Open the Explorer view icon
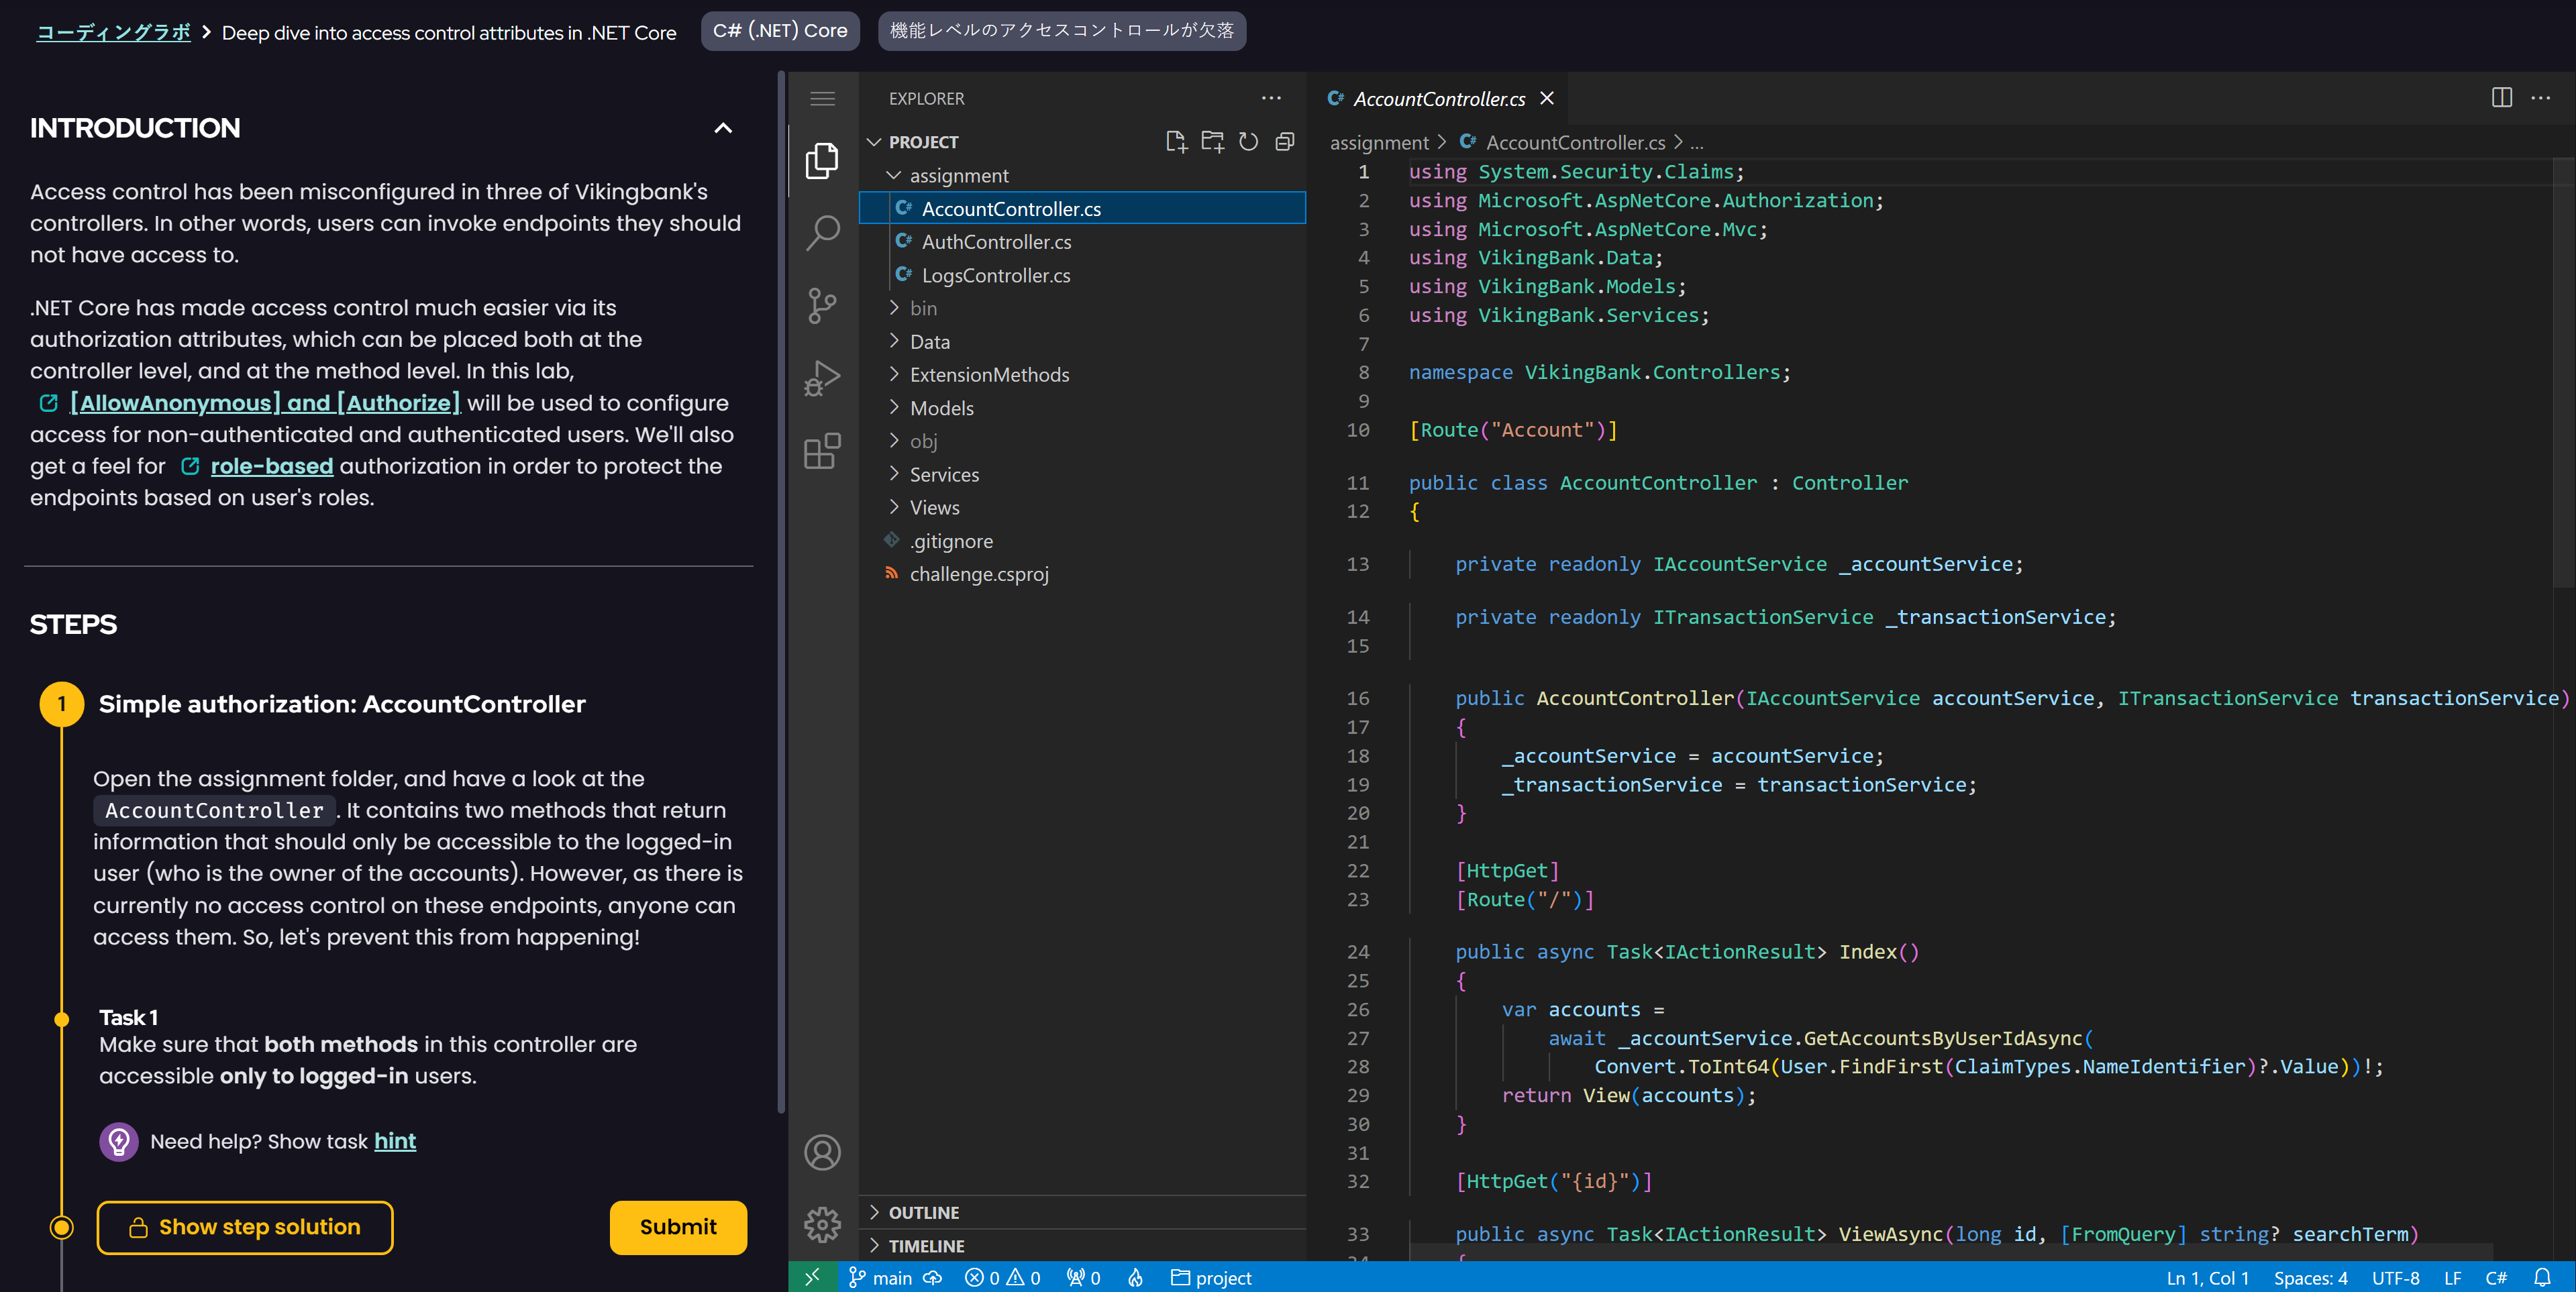The image size is (2576, 1292). [x=822, y=160]
